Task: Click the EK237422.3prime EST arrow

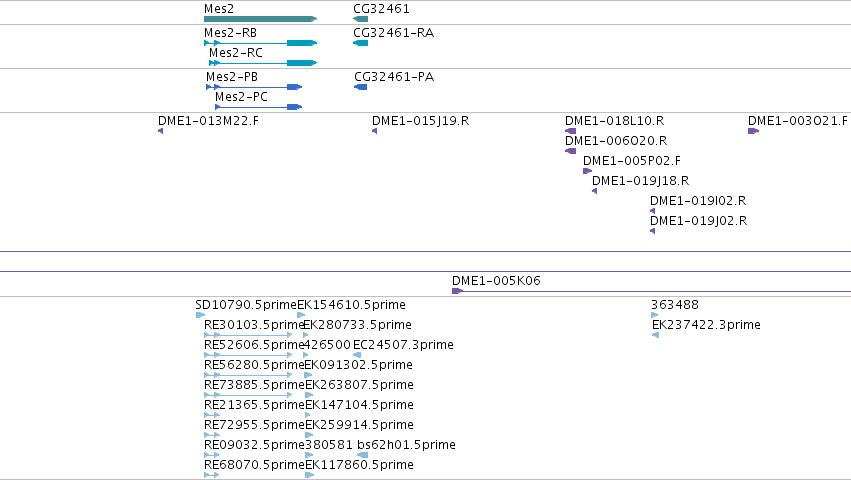Action: [x=656, y=335]
